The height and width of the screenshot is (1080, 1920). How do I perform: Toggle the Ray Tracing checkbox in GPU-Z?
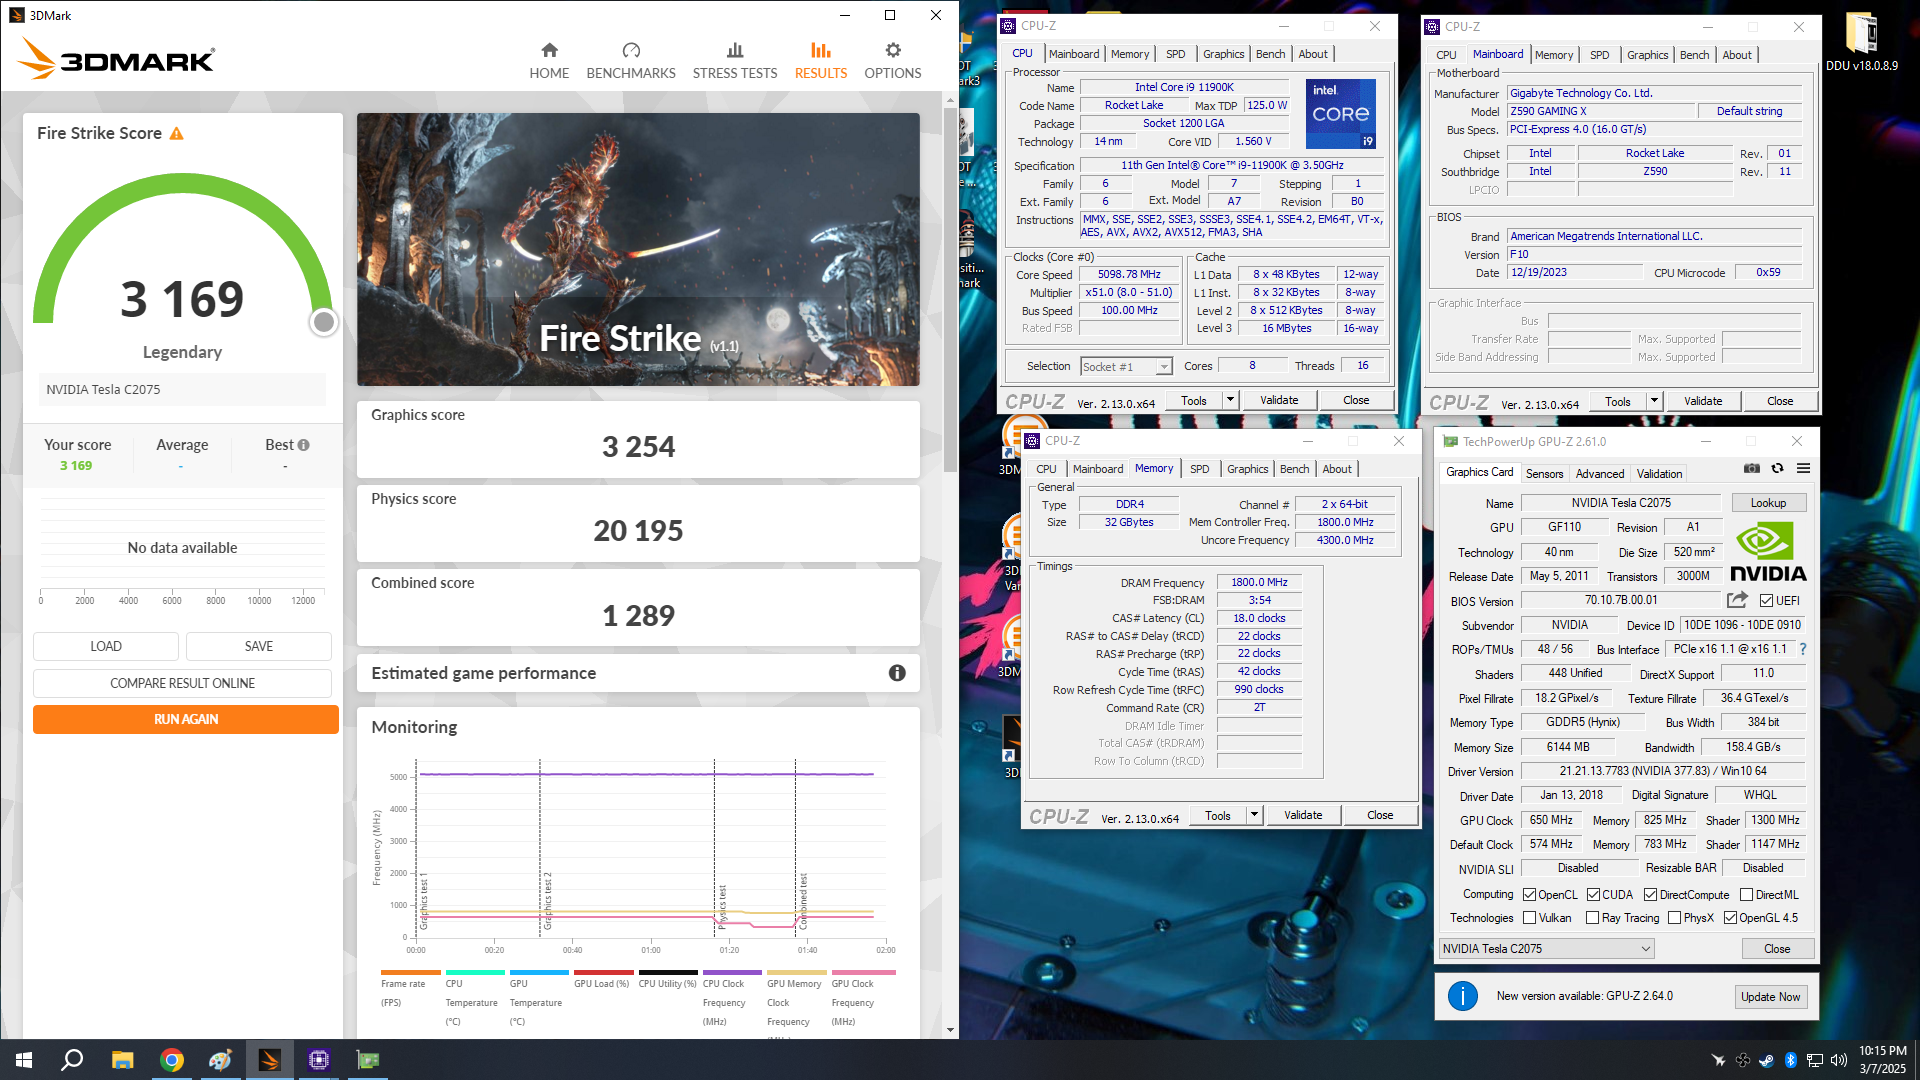point(1592,918)
